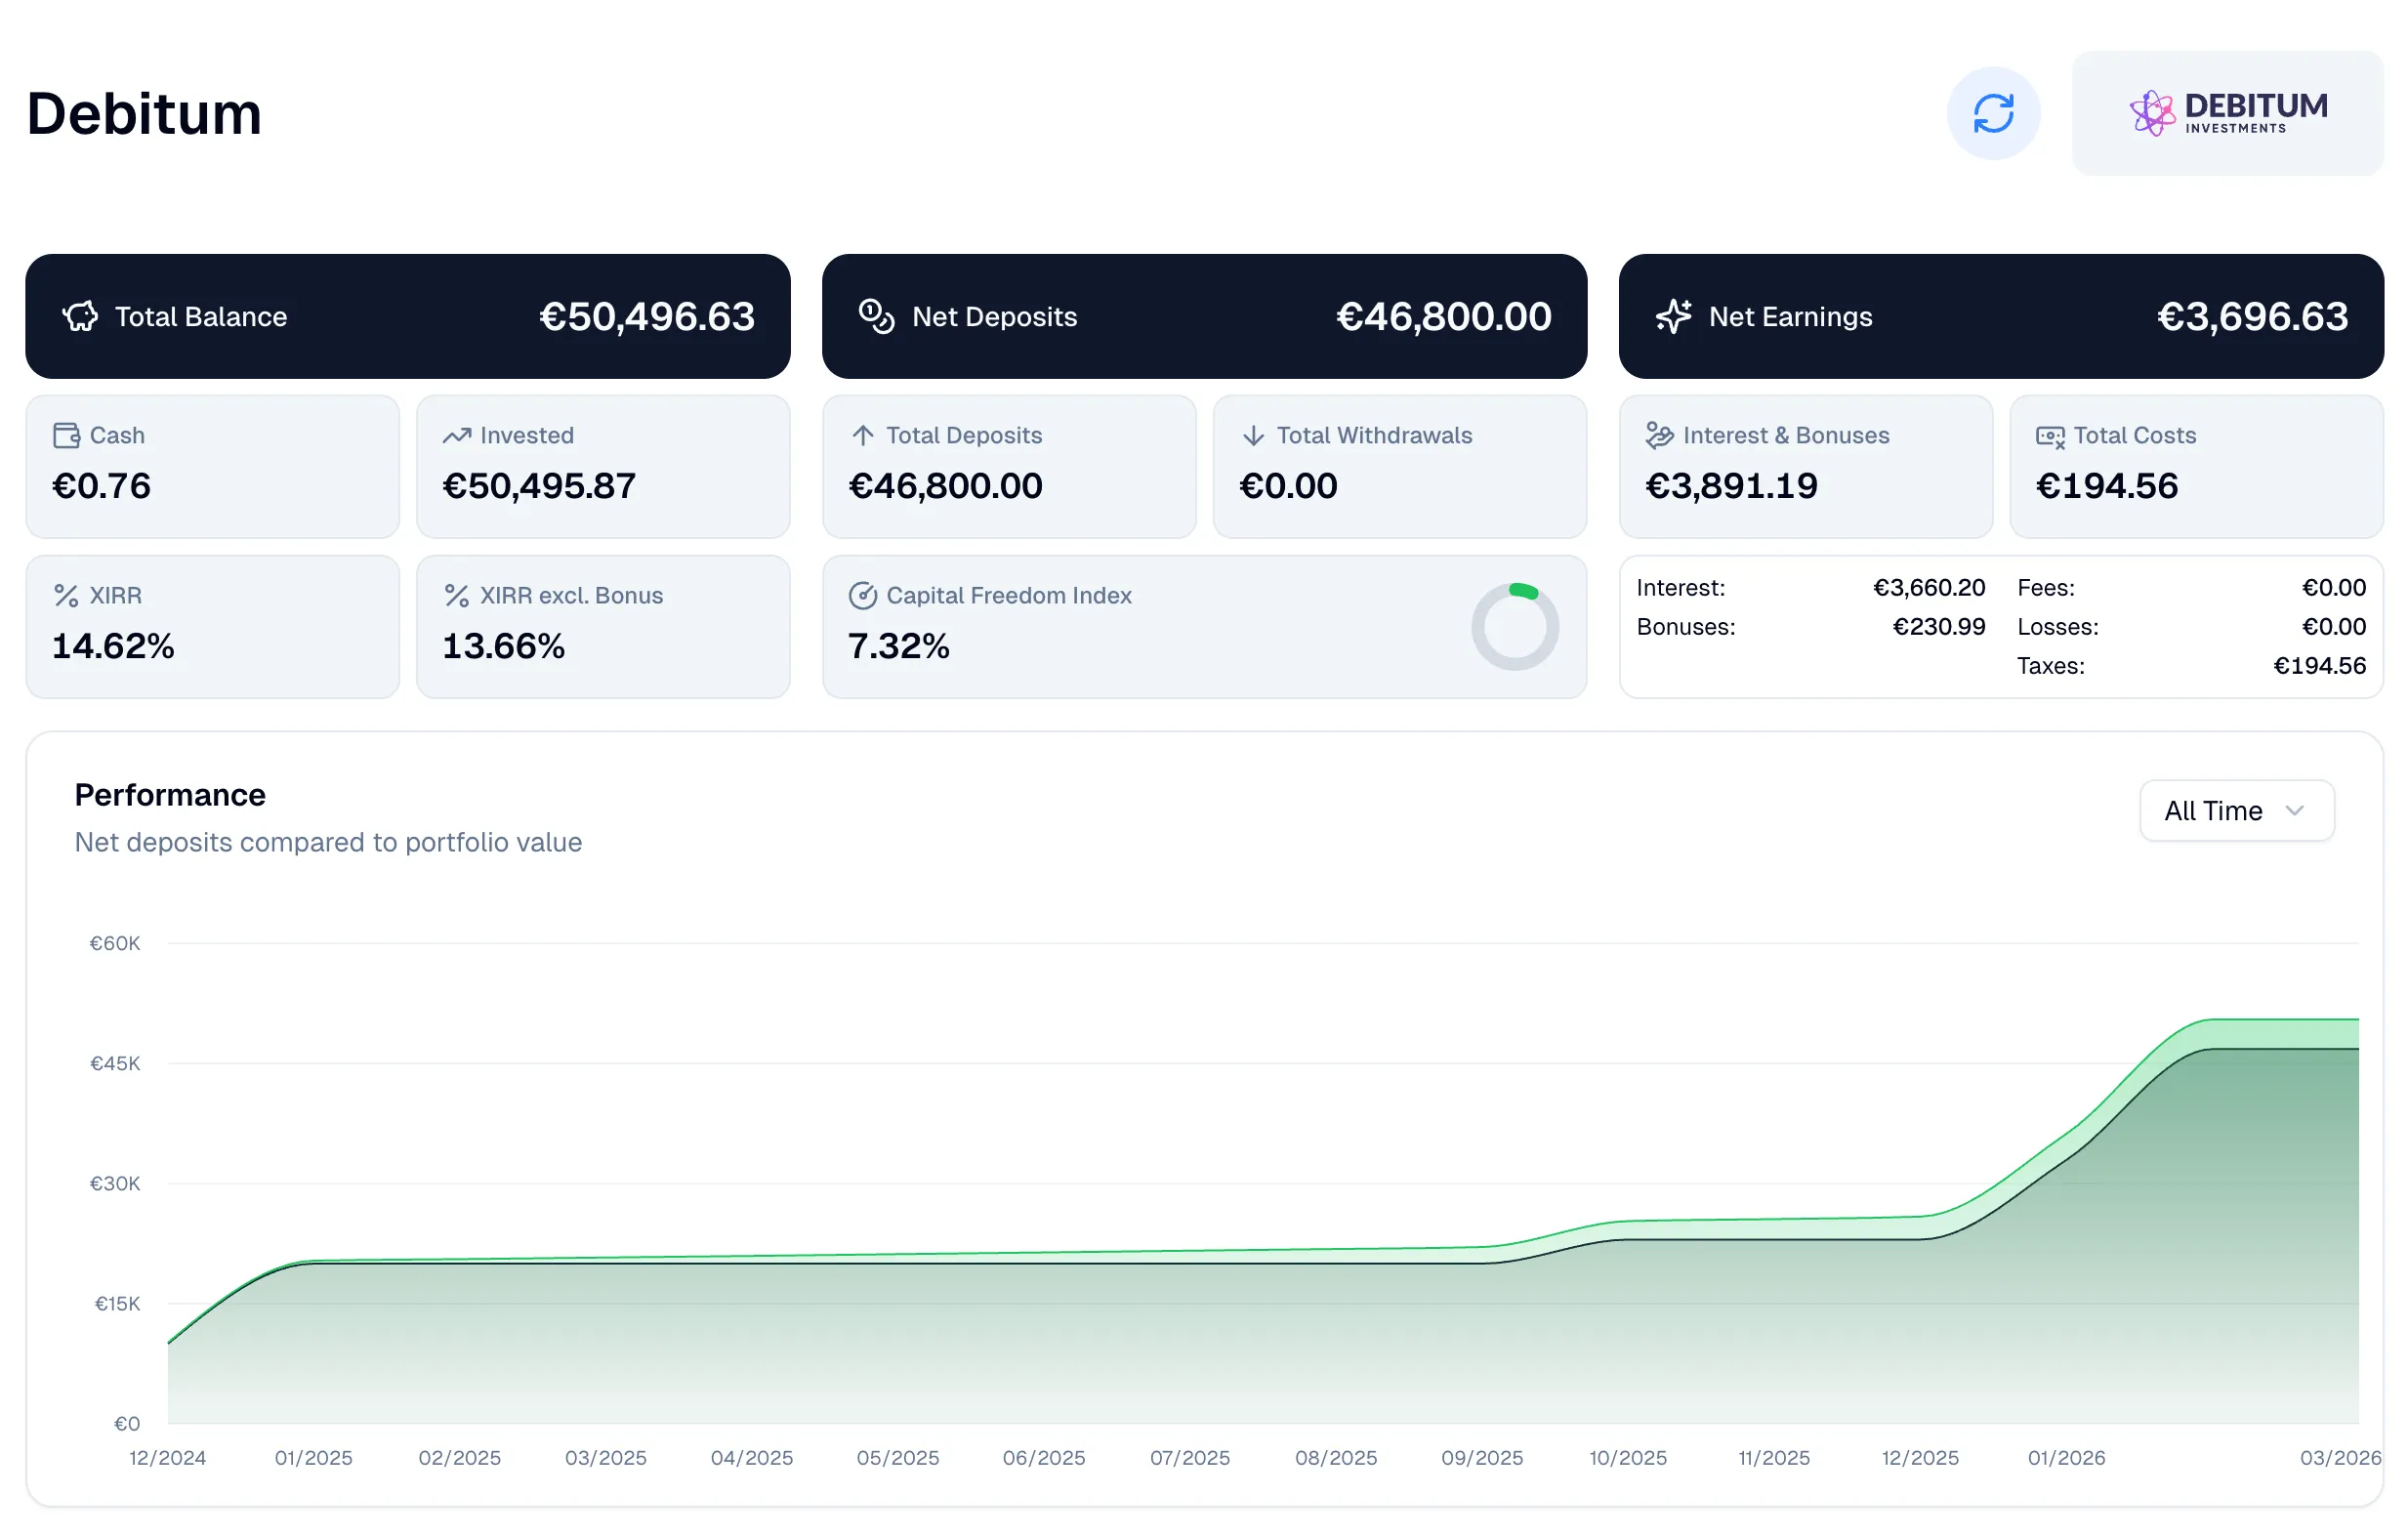Click the downward arrow icon for Total Withdrawals
Image resolution: width=2408 pixels, height=1537 pixels.
pyautogui.click(x=1252, y=435)
